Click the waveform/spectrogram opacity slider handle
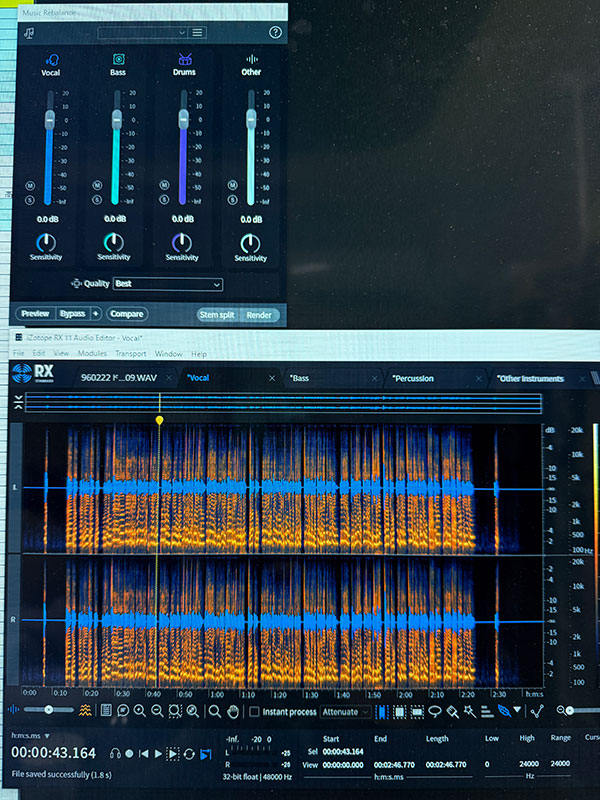The height and width of the screenshot is (800, 600). click(48, 710)
